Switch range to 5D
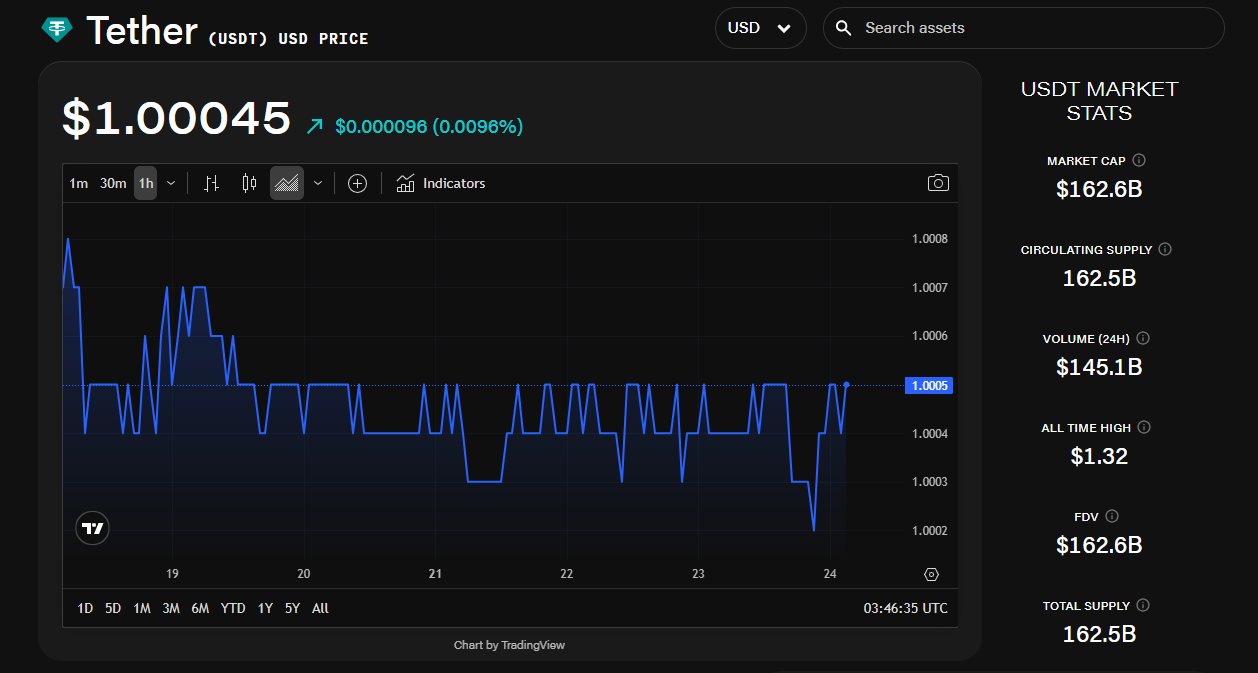The image size is (1258, 673). (x=113, y=608)
